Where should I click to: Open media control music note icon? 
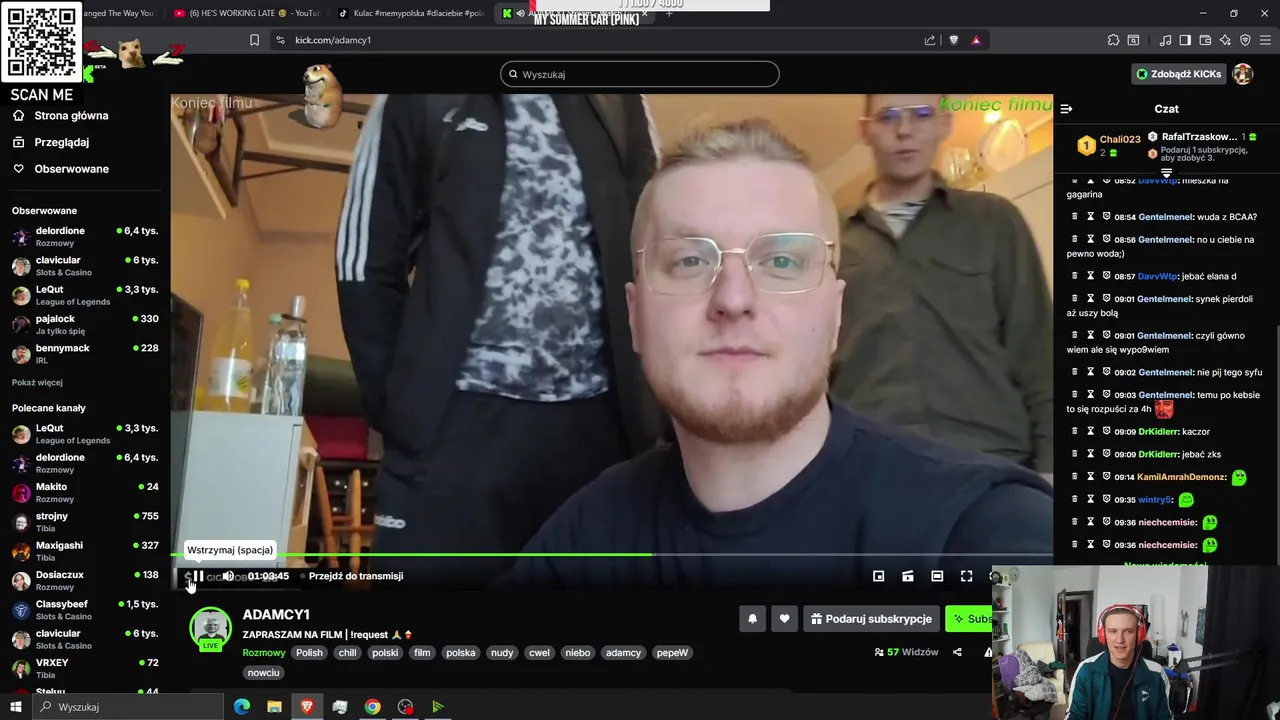point(1165,40)
